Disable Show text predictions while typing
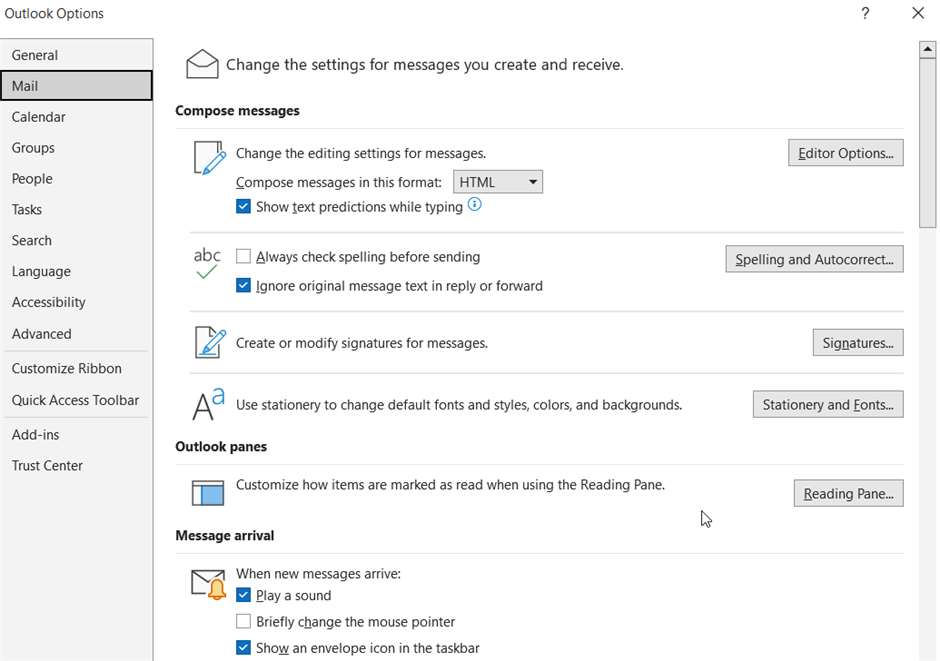The image size is (940, 661). click(x=242, y=205)
